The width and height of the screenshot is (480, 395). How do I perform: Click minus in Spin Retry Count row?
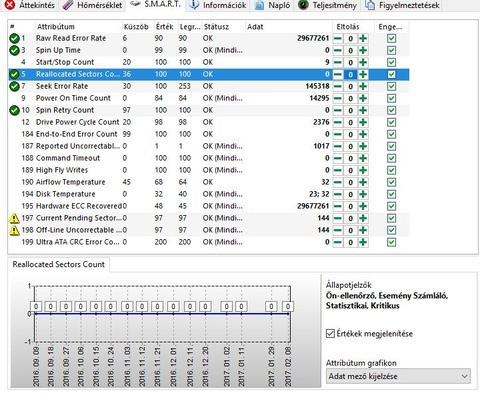click(338, 110)
